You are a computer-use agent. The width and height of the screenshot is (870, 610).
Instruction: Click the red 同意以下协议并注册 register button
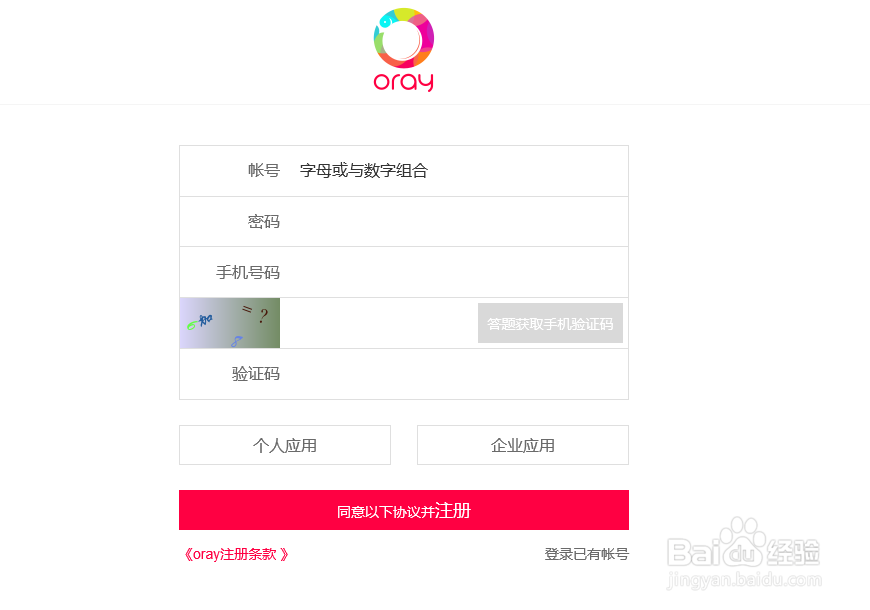coord(403,509)
